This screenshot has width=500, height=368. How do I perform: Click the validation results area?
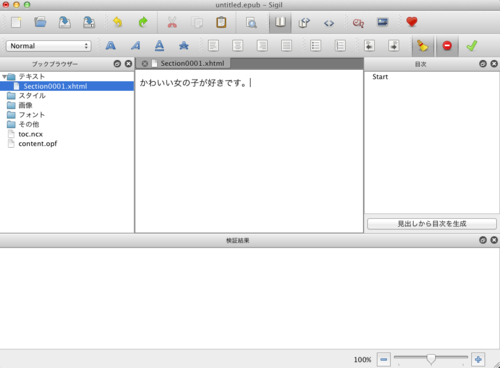pos(250,298)
